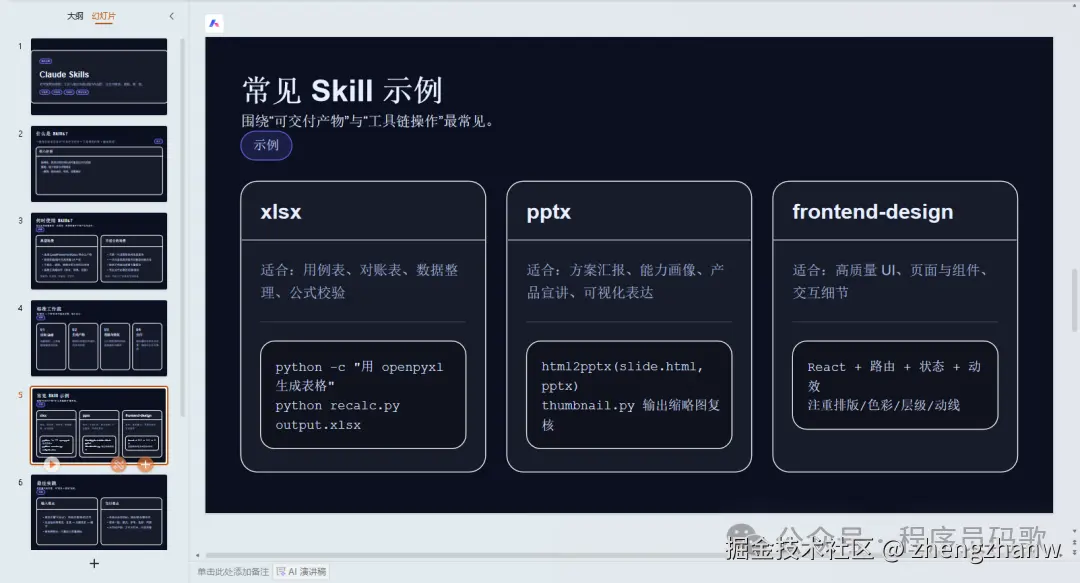Open the app logo menu above the slide
The width and height of the screenshot is (1080, 583).
point(213,23)
